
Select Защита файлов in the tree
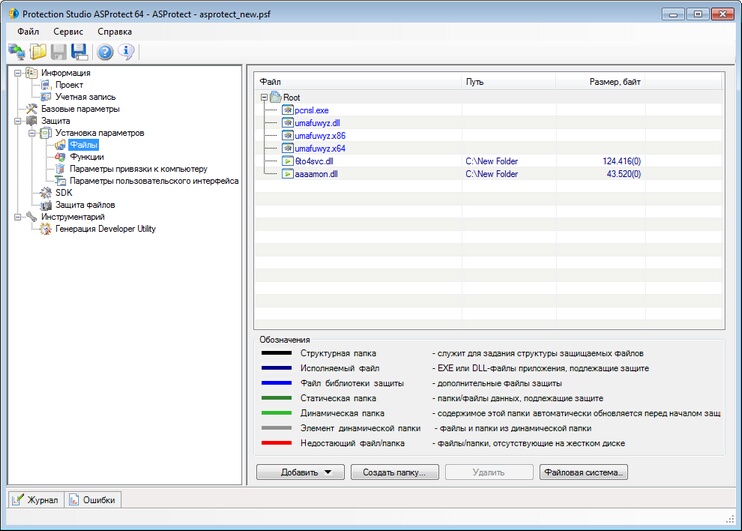[x=85, y=205]
